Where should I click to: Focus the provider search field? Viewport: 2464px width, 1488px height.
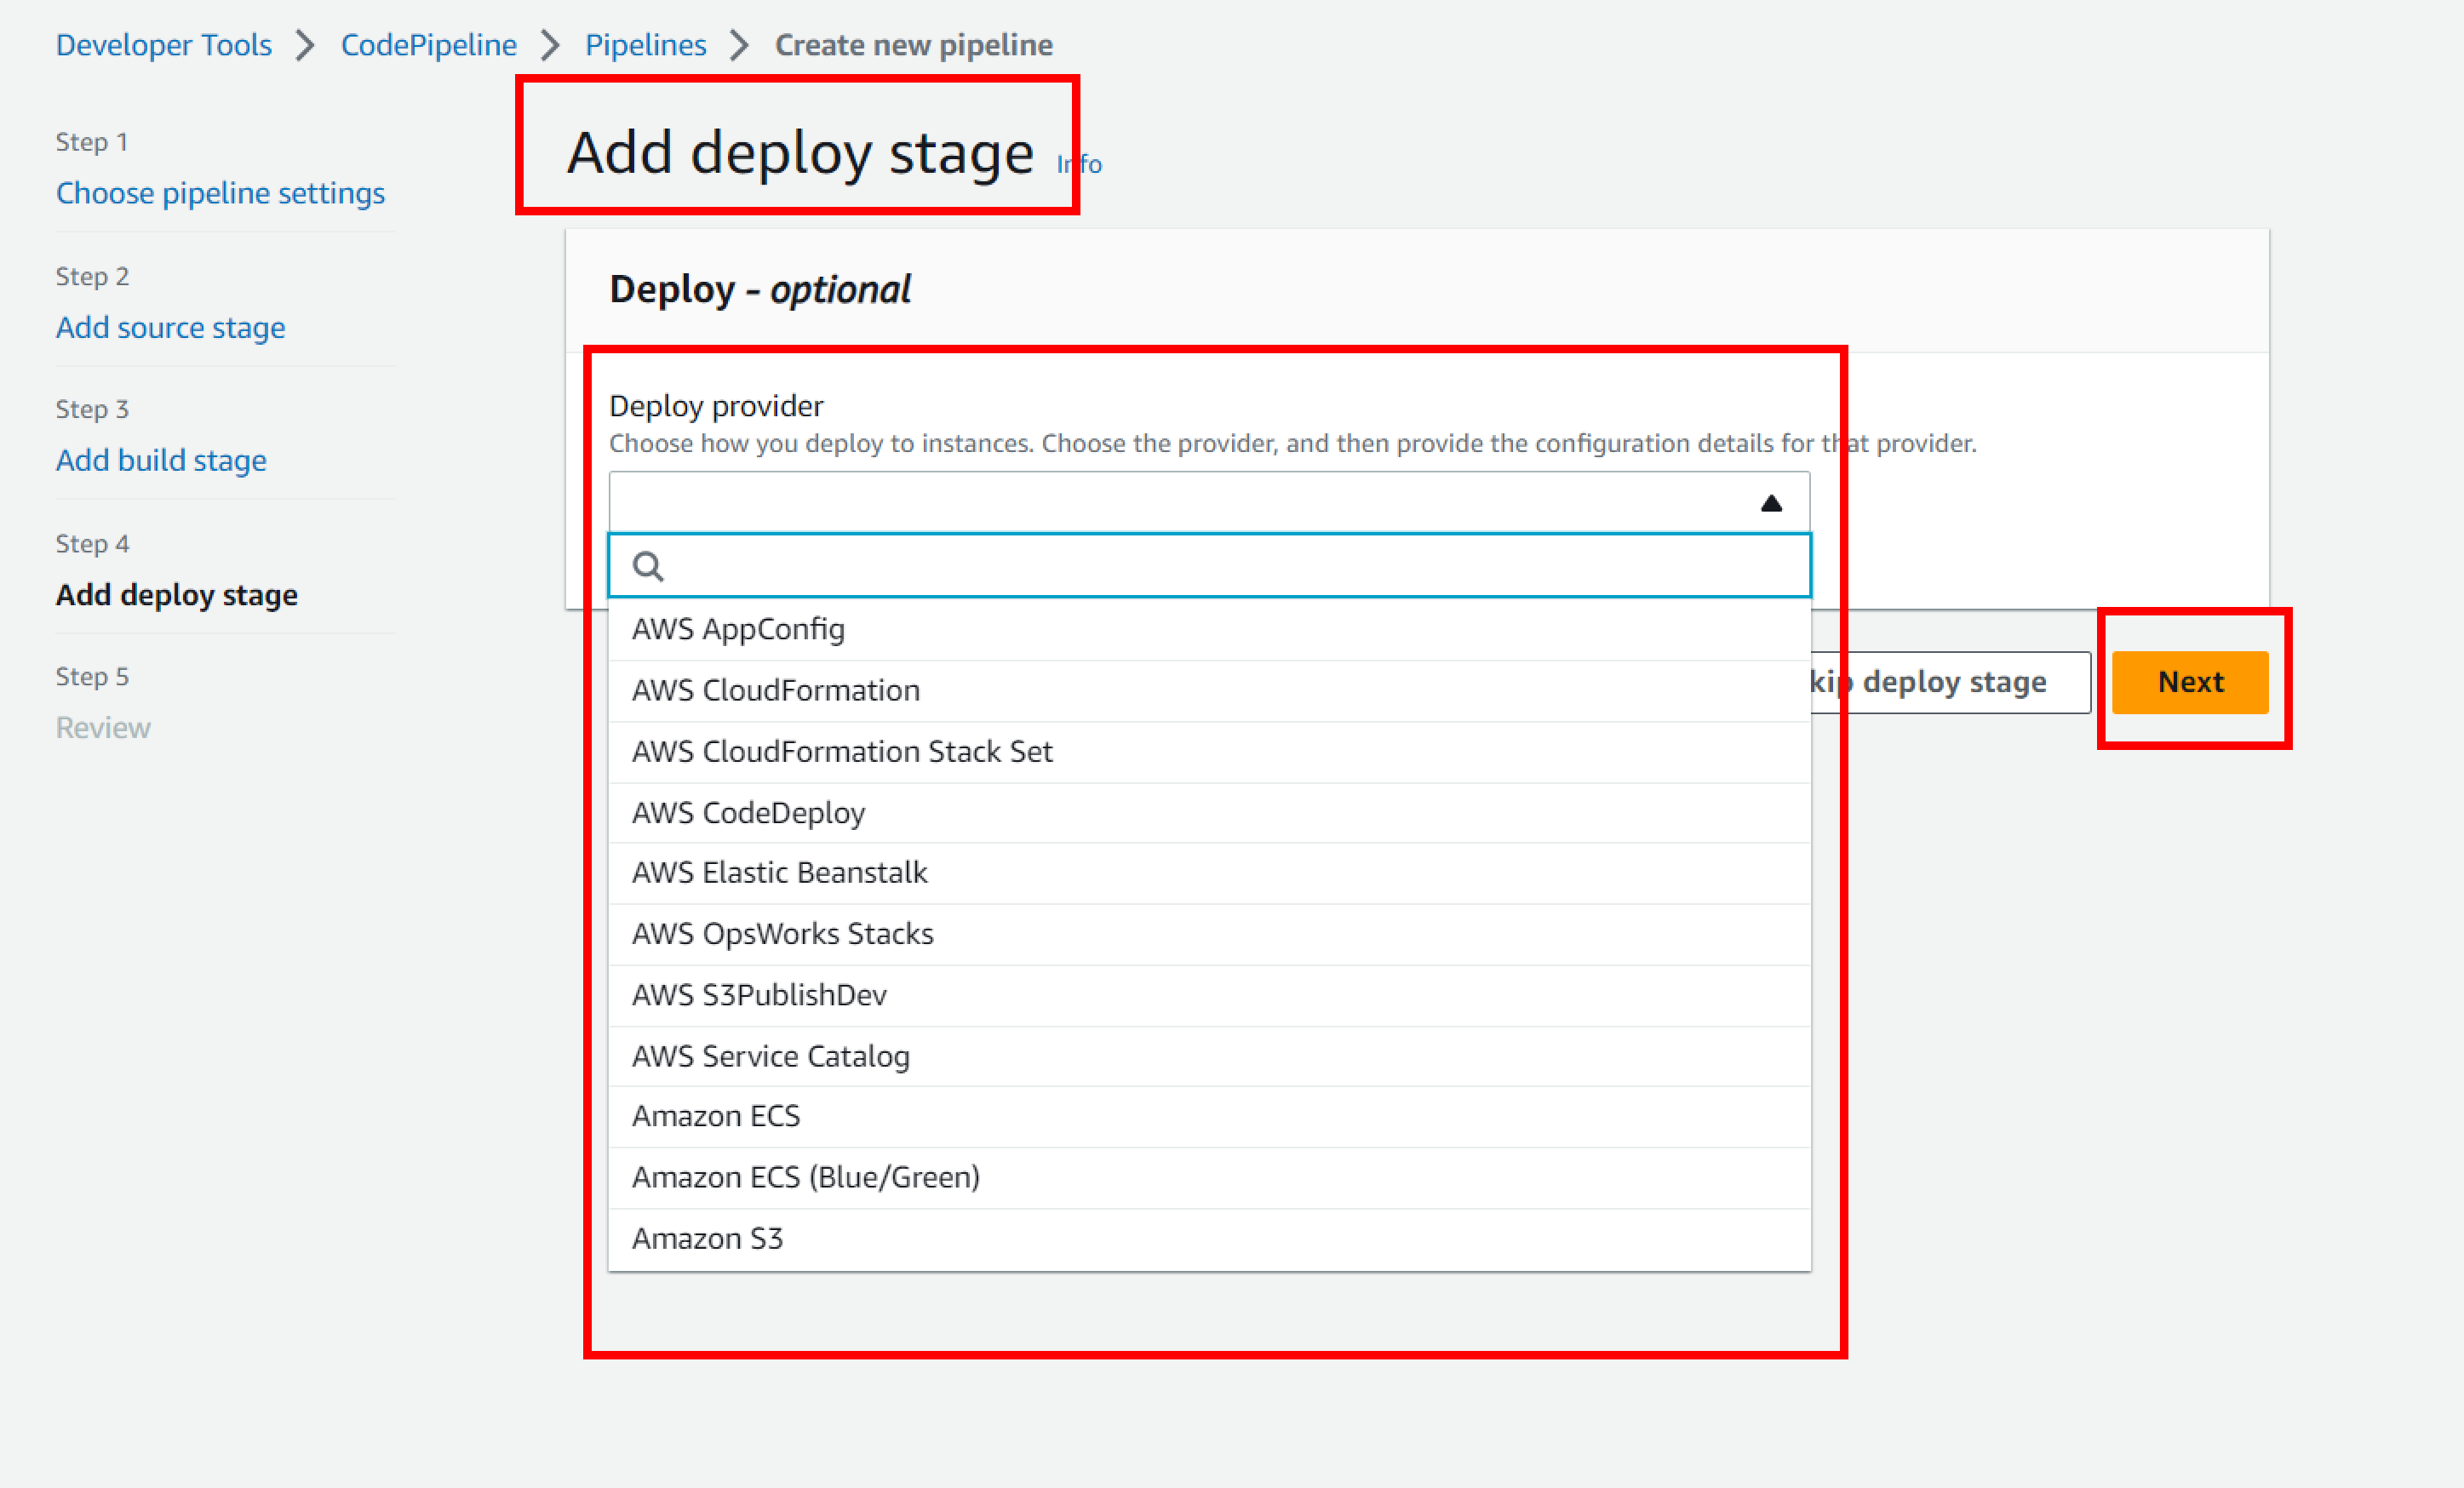[1209, 566]
